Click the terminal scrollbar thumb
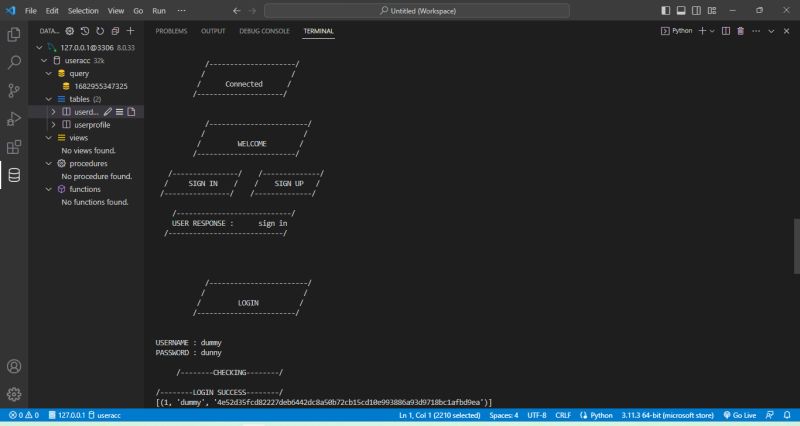This screenshot has height=426, width=800. pos(796,246)
